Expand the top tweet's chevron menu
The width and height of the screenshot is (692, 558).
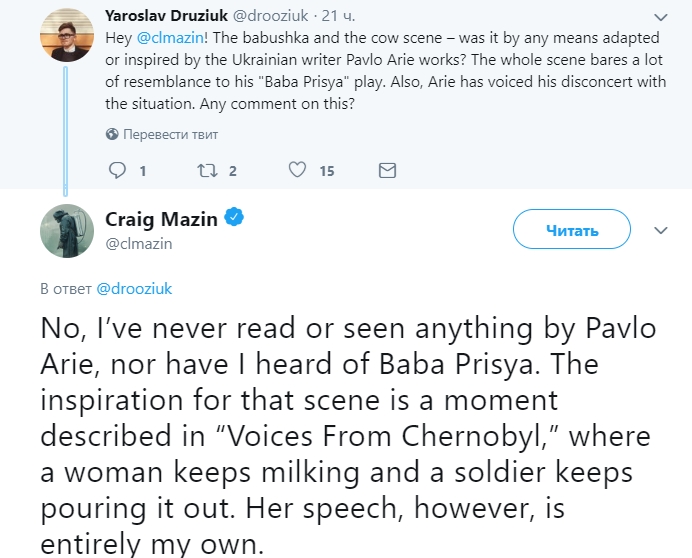[660, 17]
